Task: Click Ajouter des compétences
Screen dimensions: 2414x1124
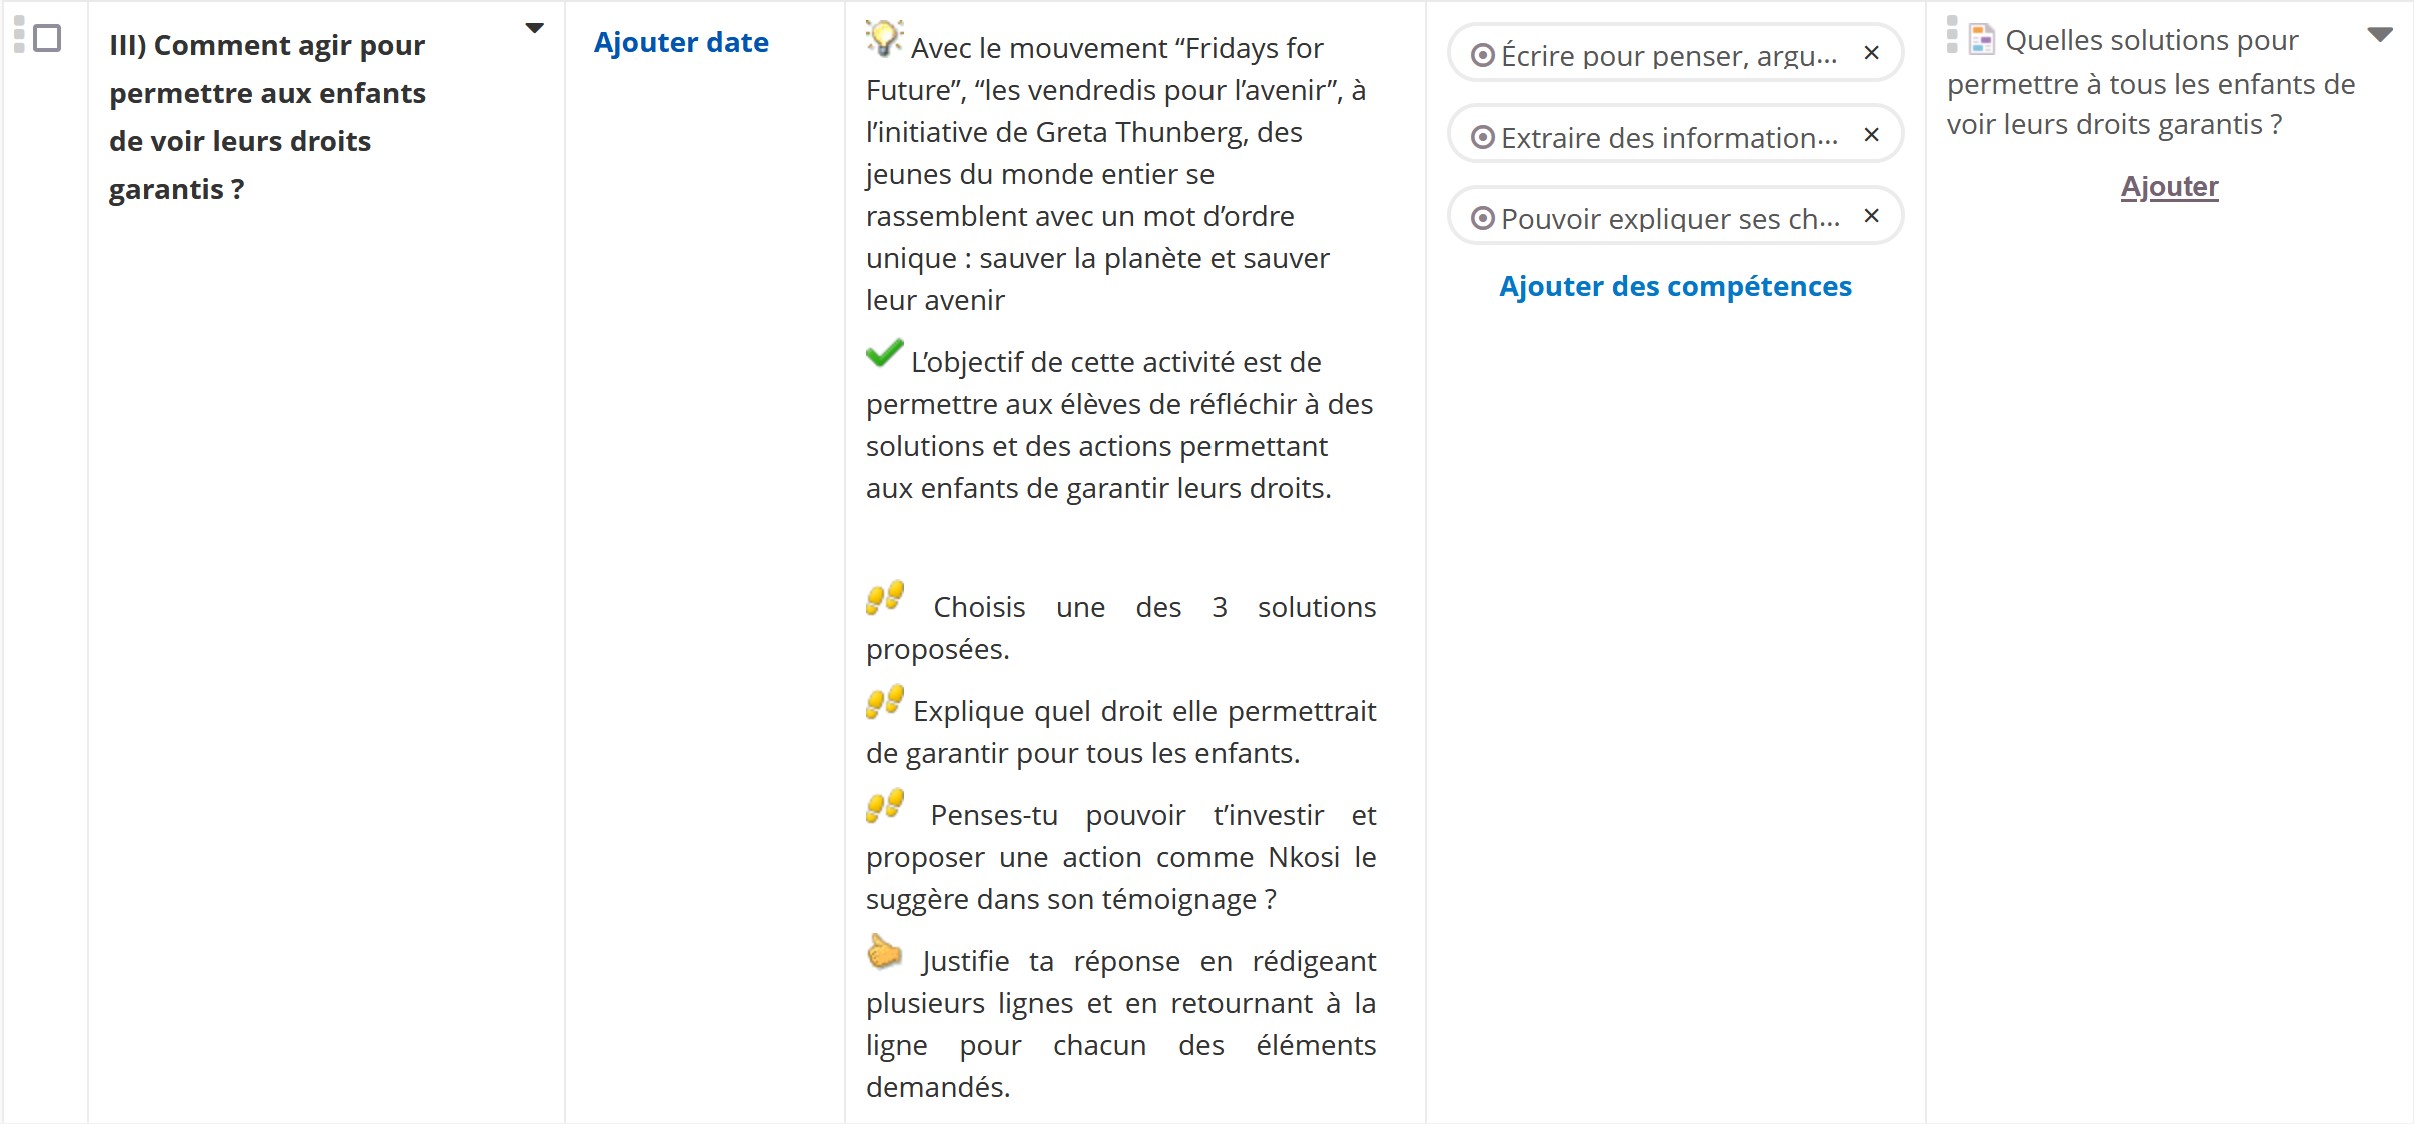Action: (x=1675, y=286)
